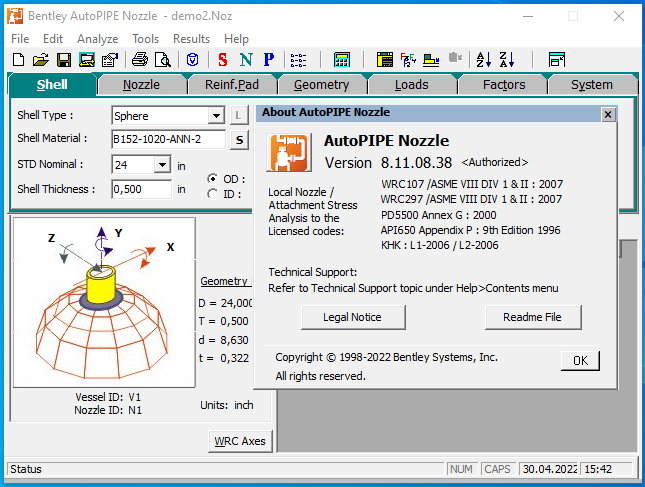Switch to the Geometry tab
Viewport: 645px width, 487px height.
pyautogui.click(x=321, y=85)
